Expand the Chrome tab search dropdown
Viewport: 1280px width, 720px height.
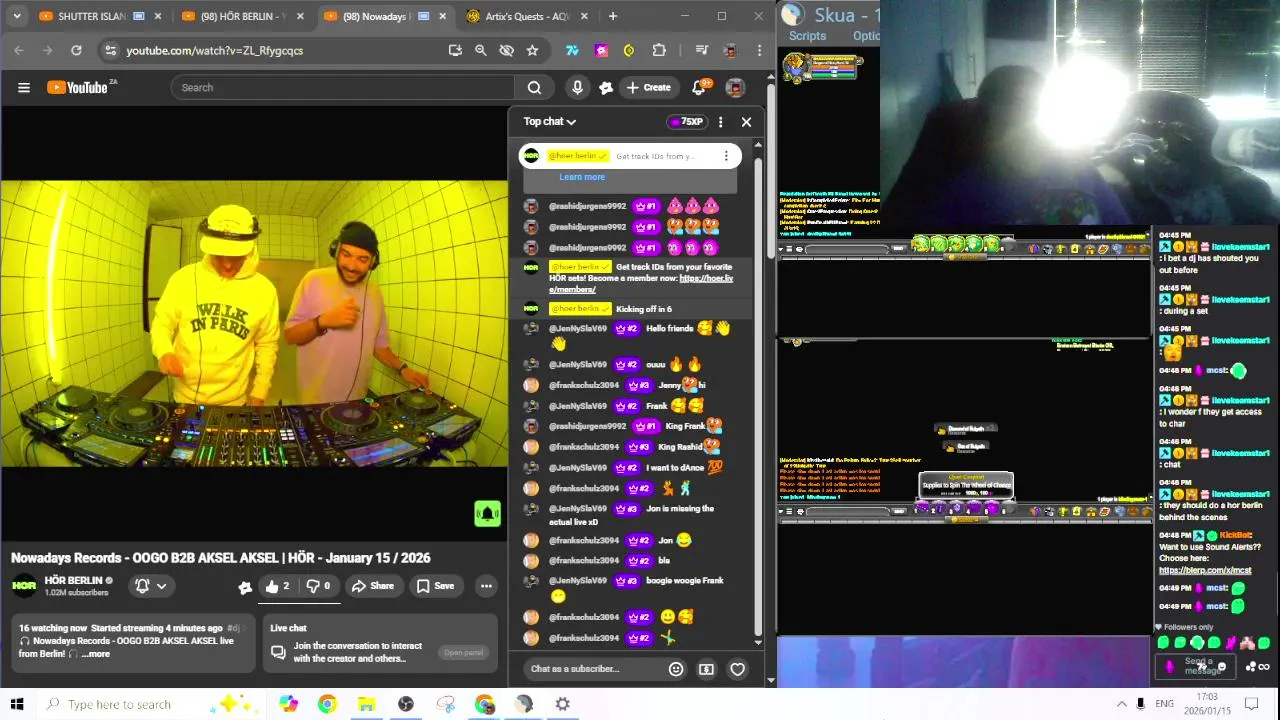15,16
